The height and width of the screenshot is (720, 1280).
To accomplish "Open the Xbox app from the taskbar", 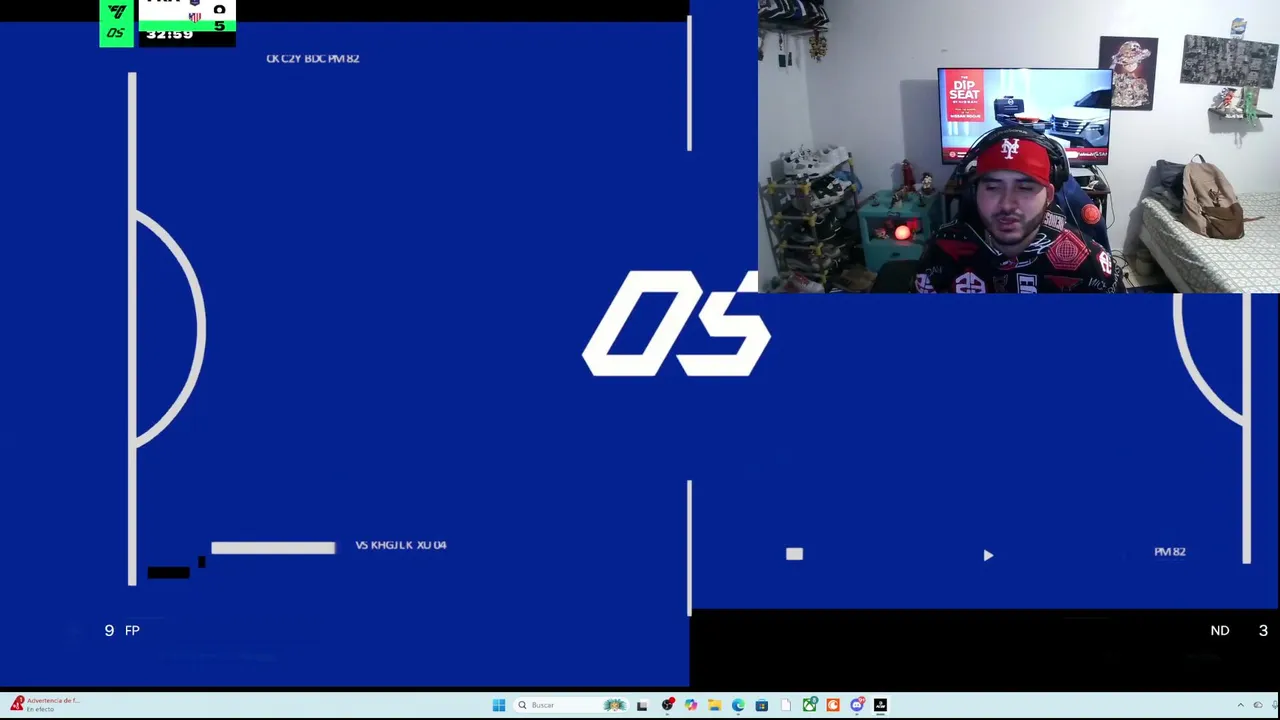I will point(809,705).
